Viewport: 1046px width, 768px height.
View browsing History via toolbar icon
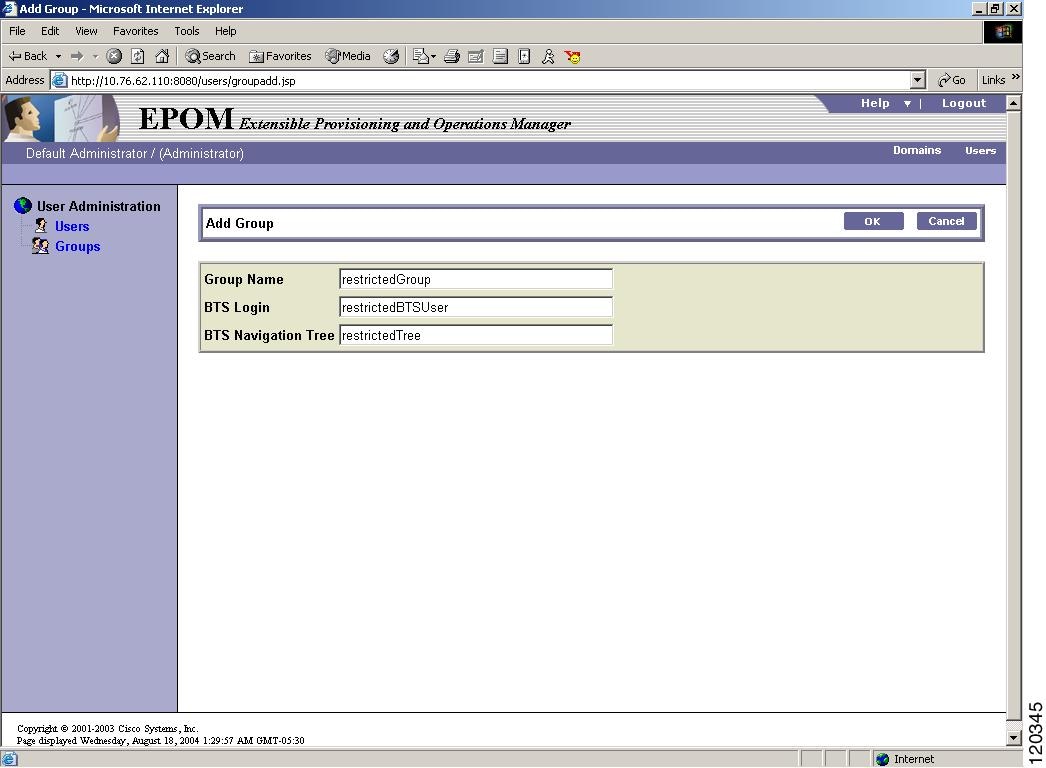pyautogui.click(x=392, y=56)
